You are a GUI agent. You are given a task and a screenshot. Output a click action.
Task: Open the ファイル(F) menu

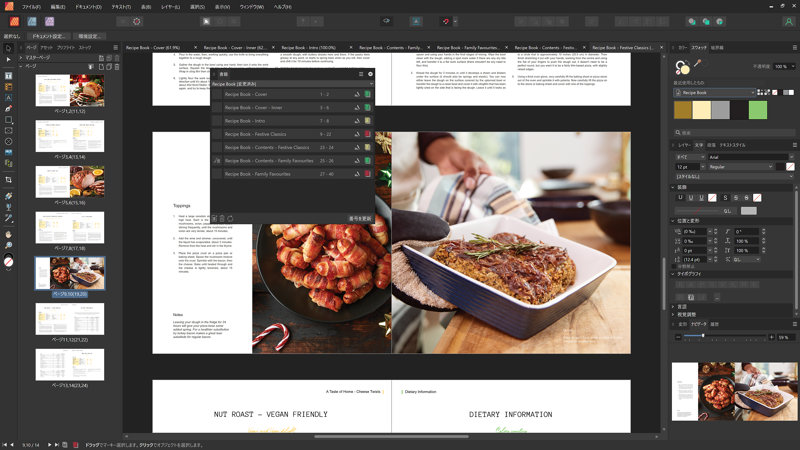[31, 7]
